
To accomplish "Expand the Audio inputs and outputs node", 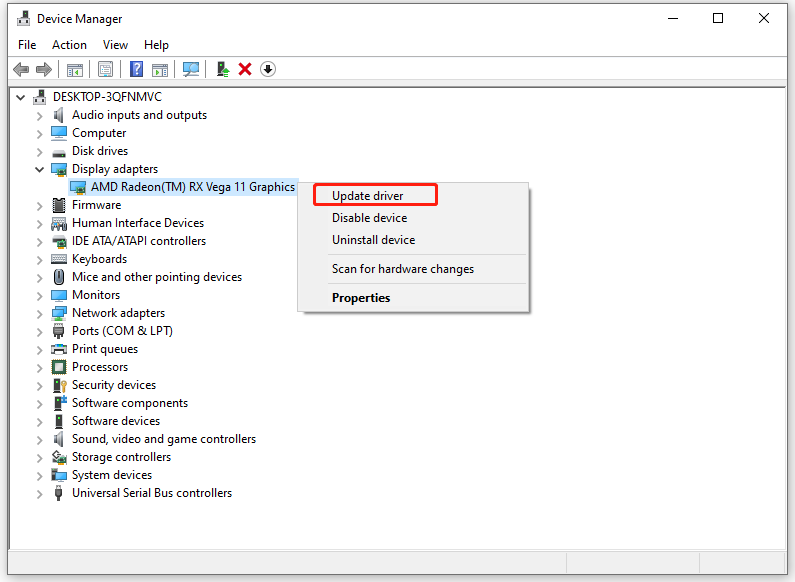I will click(40, 115).
